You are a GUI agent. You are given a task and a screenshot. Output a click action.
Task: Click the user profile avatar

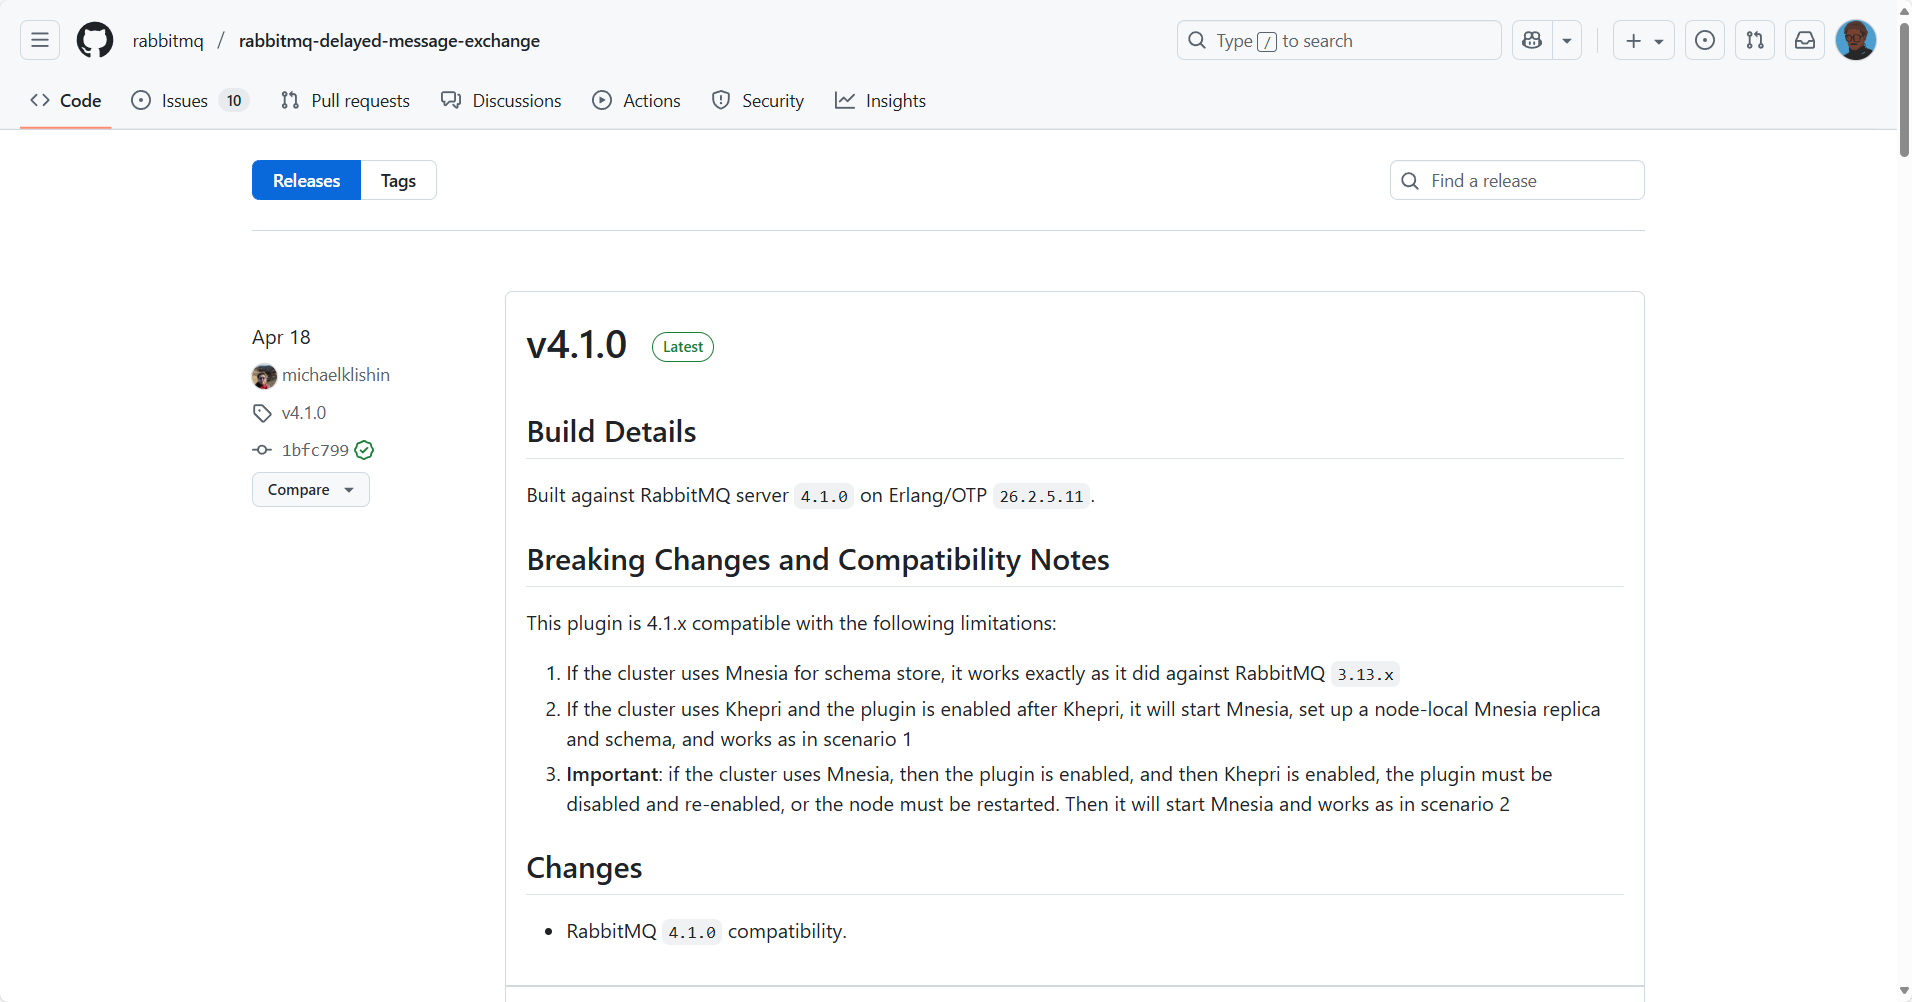pos(1855,40)
